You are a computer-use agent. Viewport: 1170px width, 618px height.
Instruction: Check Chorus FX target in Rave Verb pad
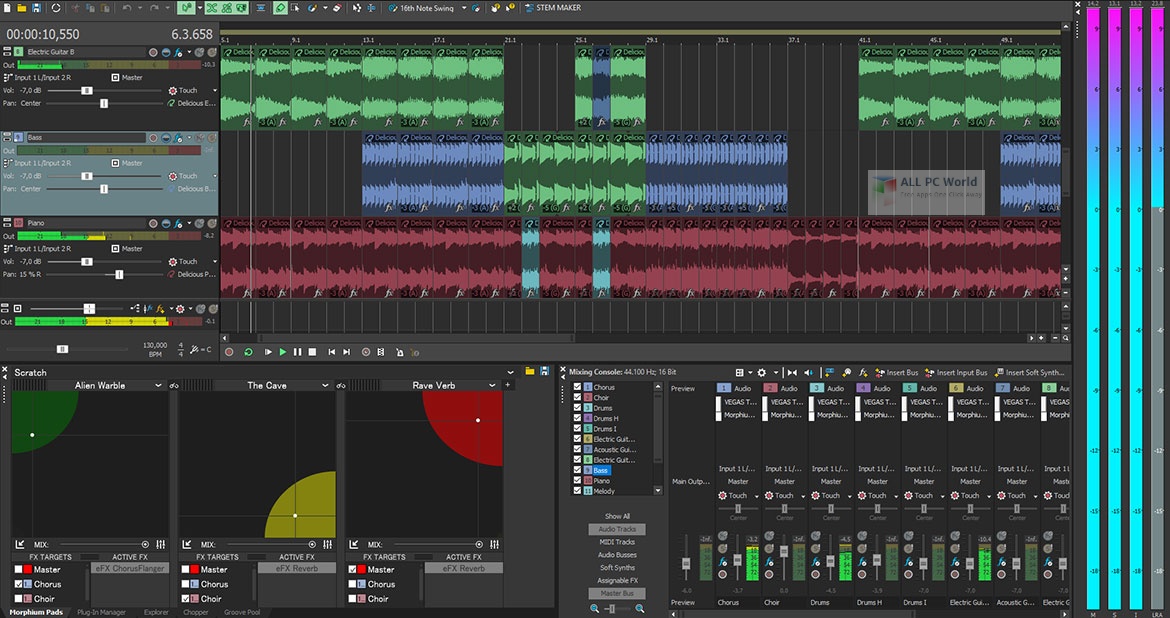click(x=353, y=584)
